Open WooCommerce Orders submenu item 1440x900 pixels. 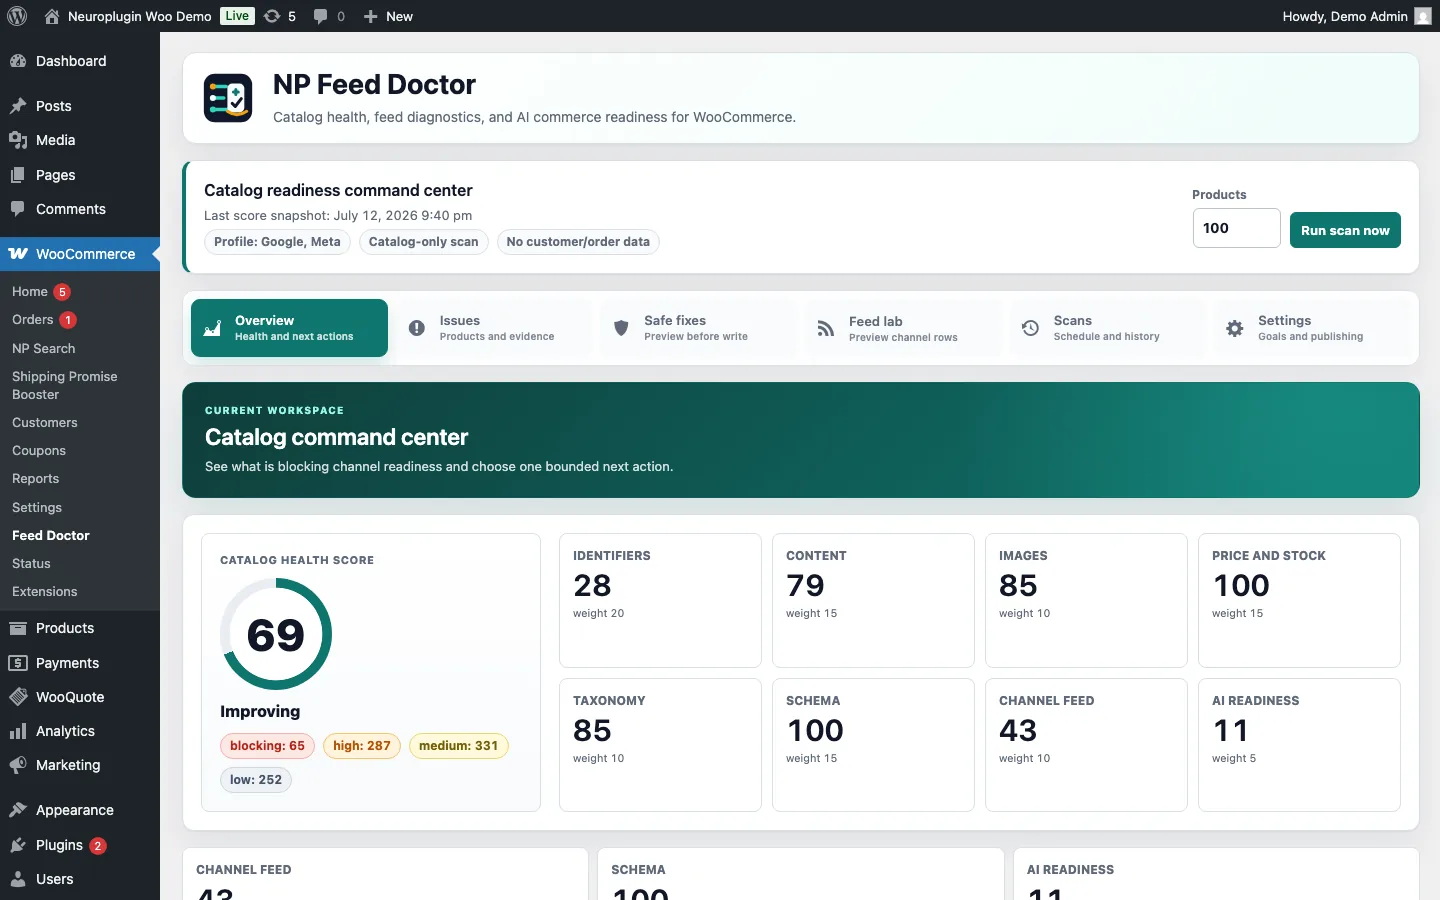(80, 319)
